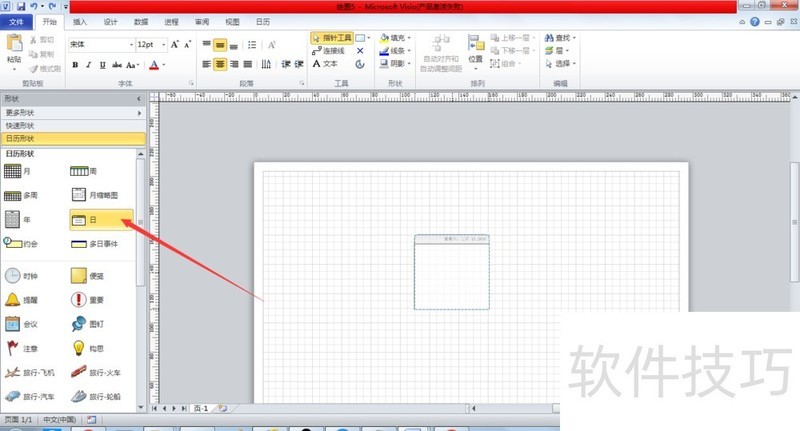Viewport: 800px width, 431px height.
Task: Select the 旅行-飞机 airplane shape
Action: point(29,372)
